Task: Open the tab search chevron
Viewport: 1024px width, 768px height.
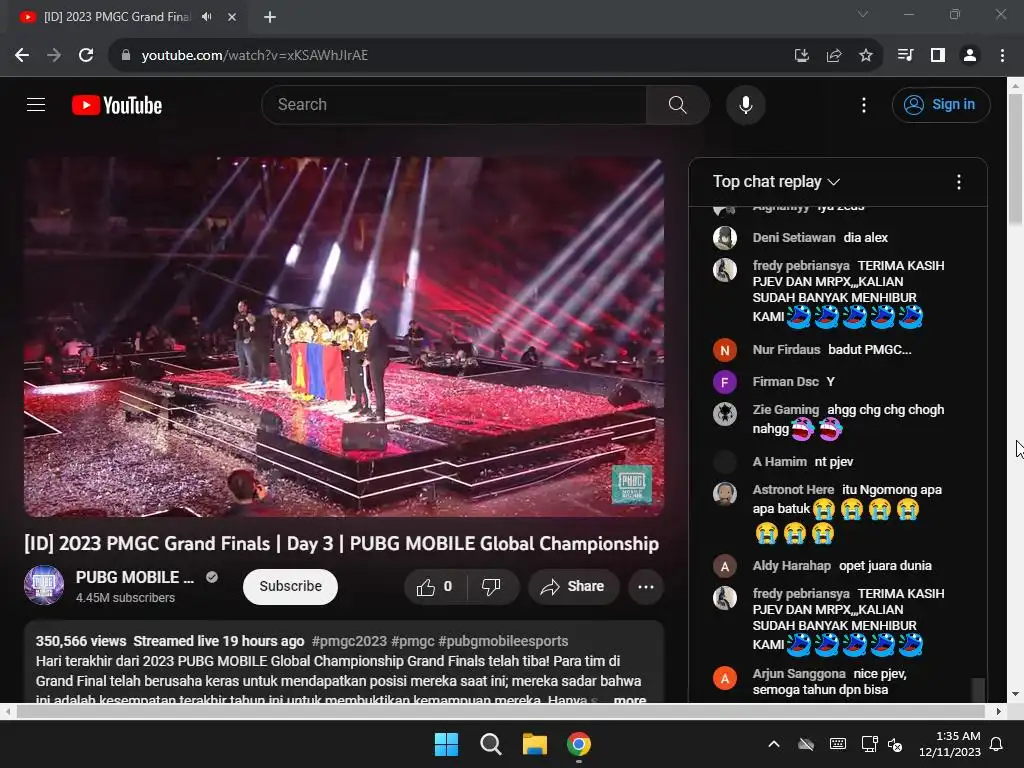Action: 863,14
